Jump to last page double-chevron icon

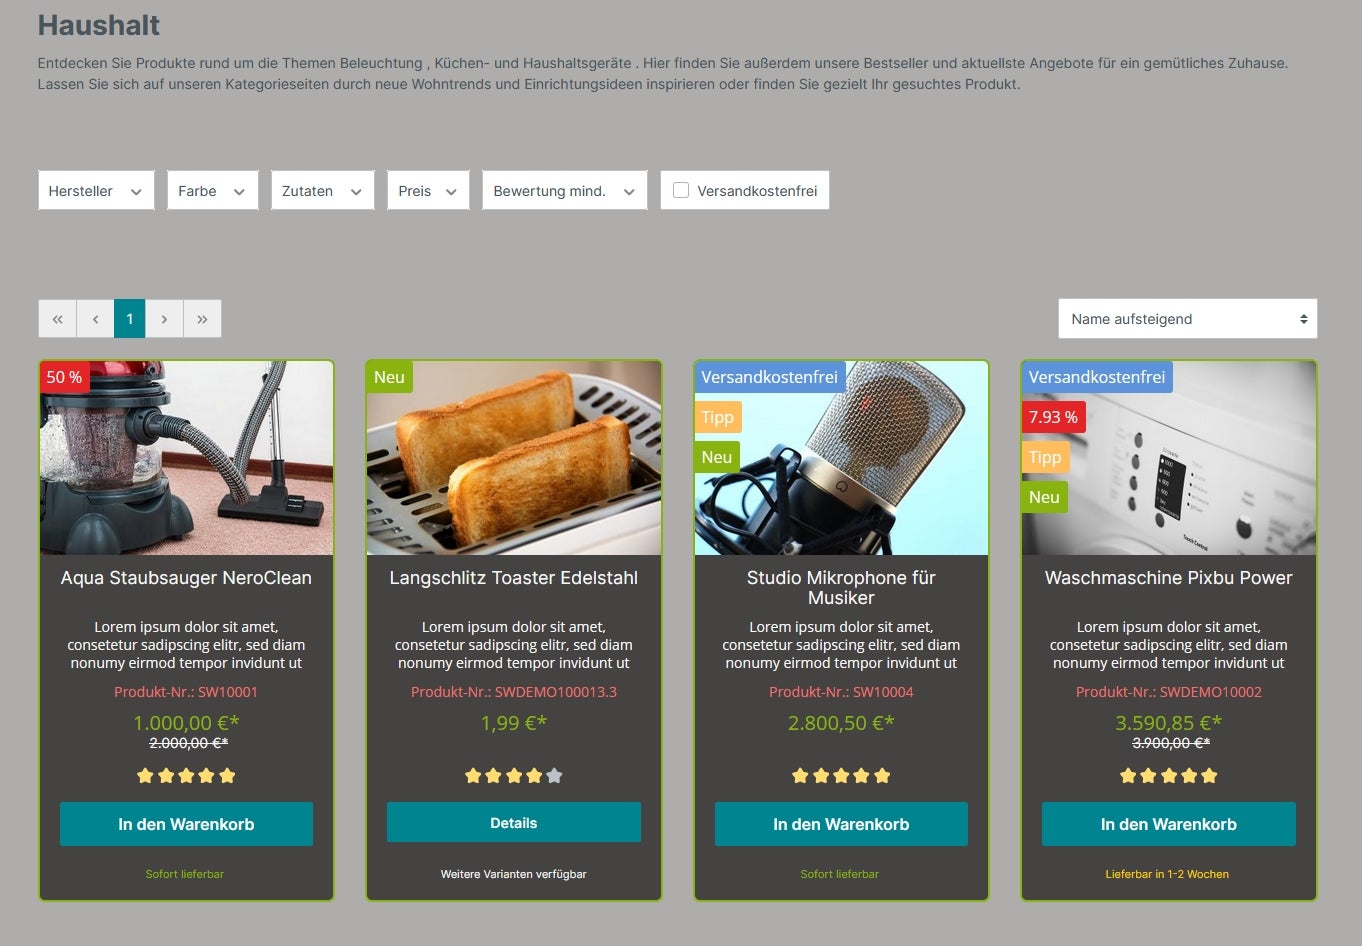click(x=202, y=319)
